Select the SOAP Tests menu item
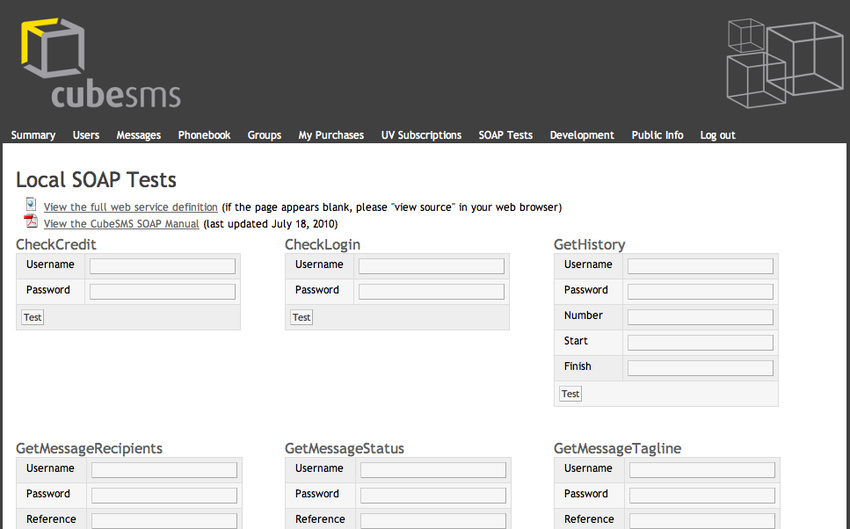 coord(506,135)
